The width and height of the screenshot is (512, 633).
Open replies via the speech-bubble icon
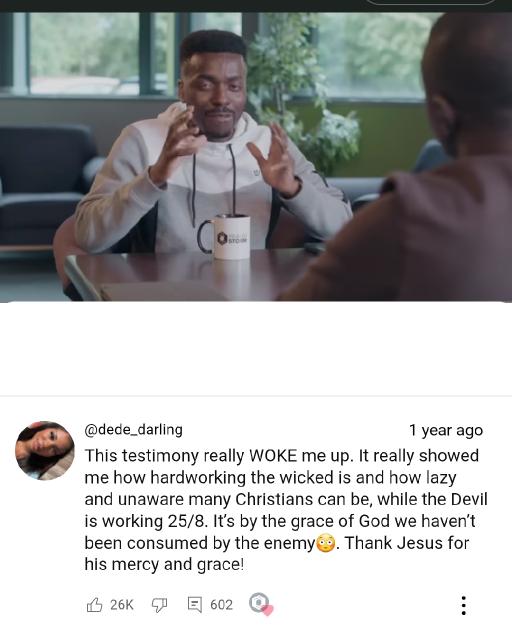tap(195, 605)
